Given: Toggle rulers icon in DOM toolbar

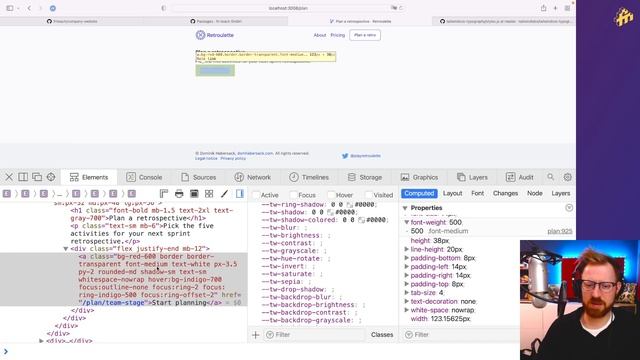Looking at the screenshot, I should pyautogui.click(x=164, y=193).
